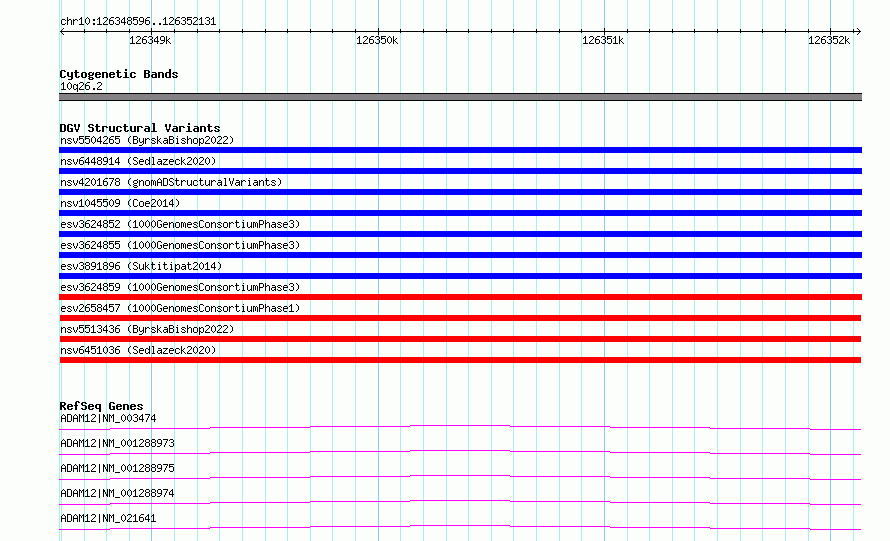Click the 126349k ruler tick label

coord(150,40)
